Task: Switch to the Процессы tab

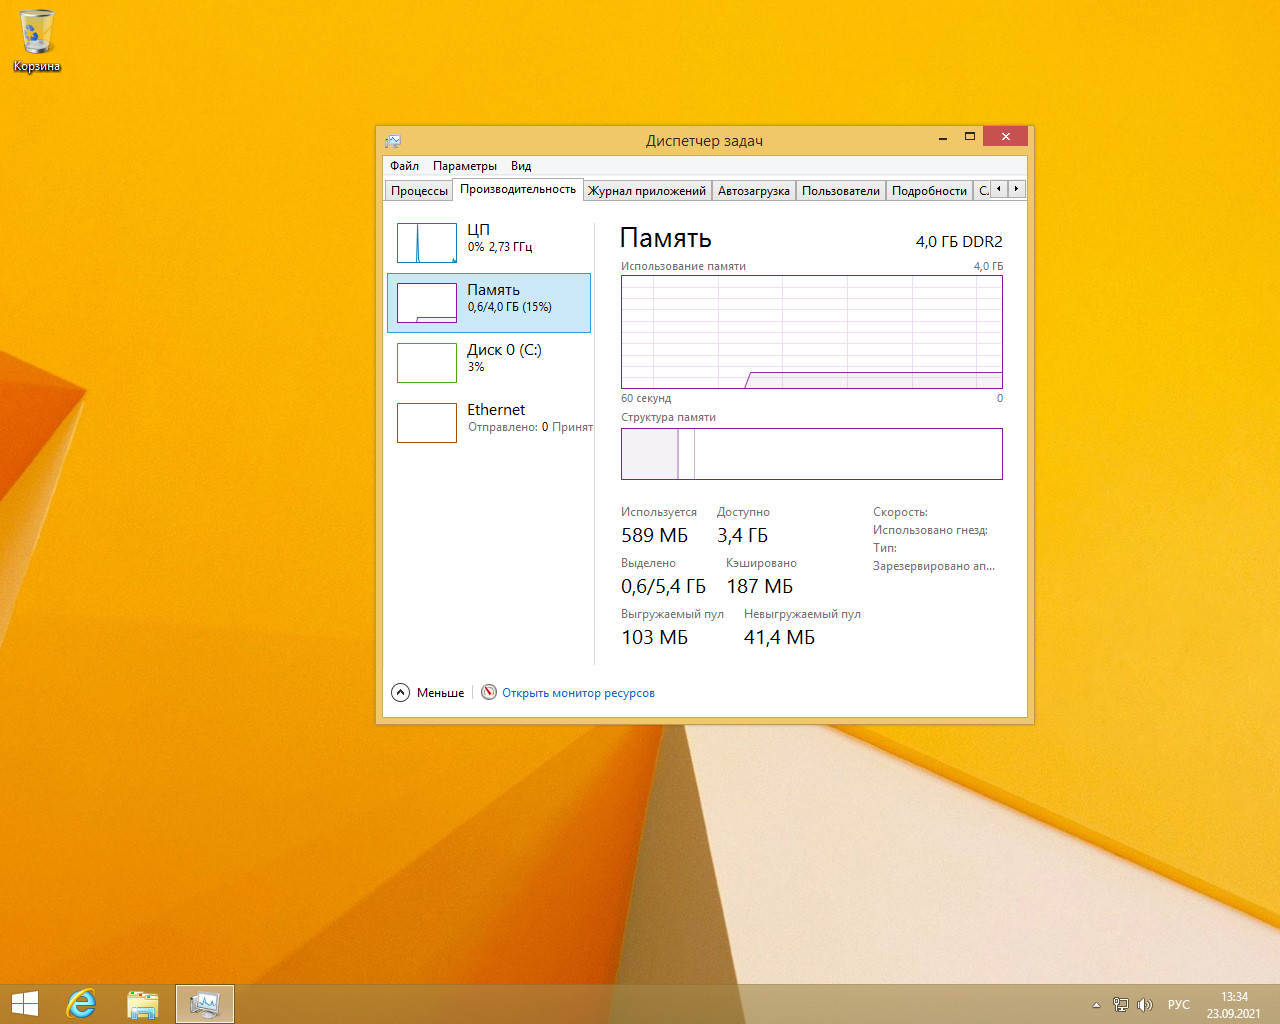Action: pyautogui.click(x=419, y=191)
